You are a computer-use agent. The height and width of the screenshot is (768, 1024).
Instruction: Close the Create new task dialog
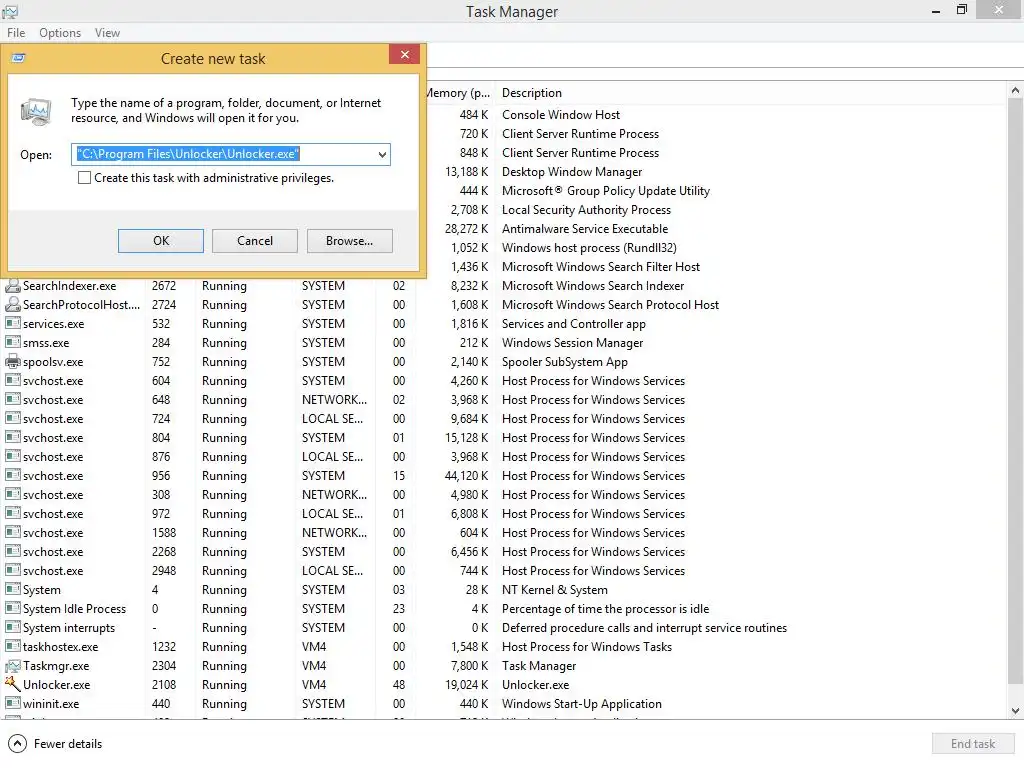tap(404, 54)
